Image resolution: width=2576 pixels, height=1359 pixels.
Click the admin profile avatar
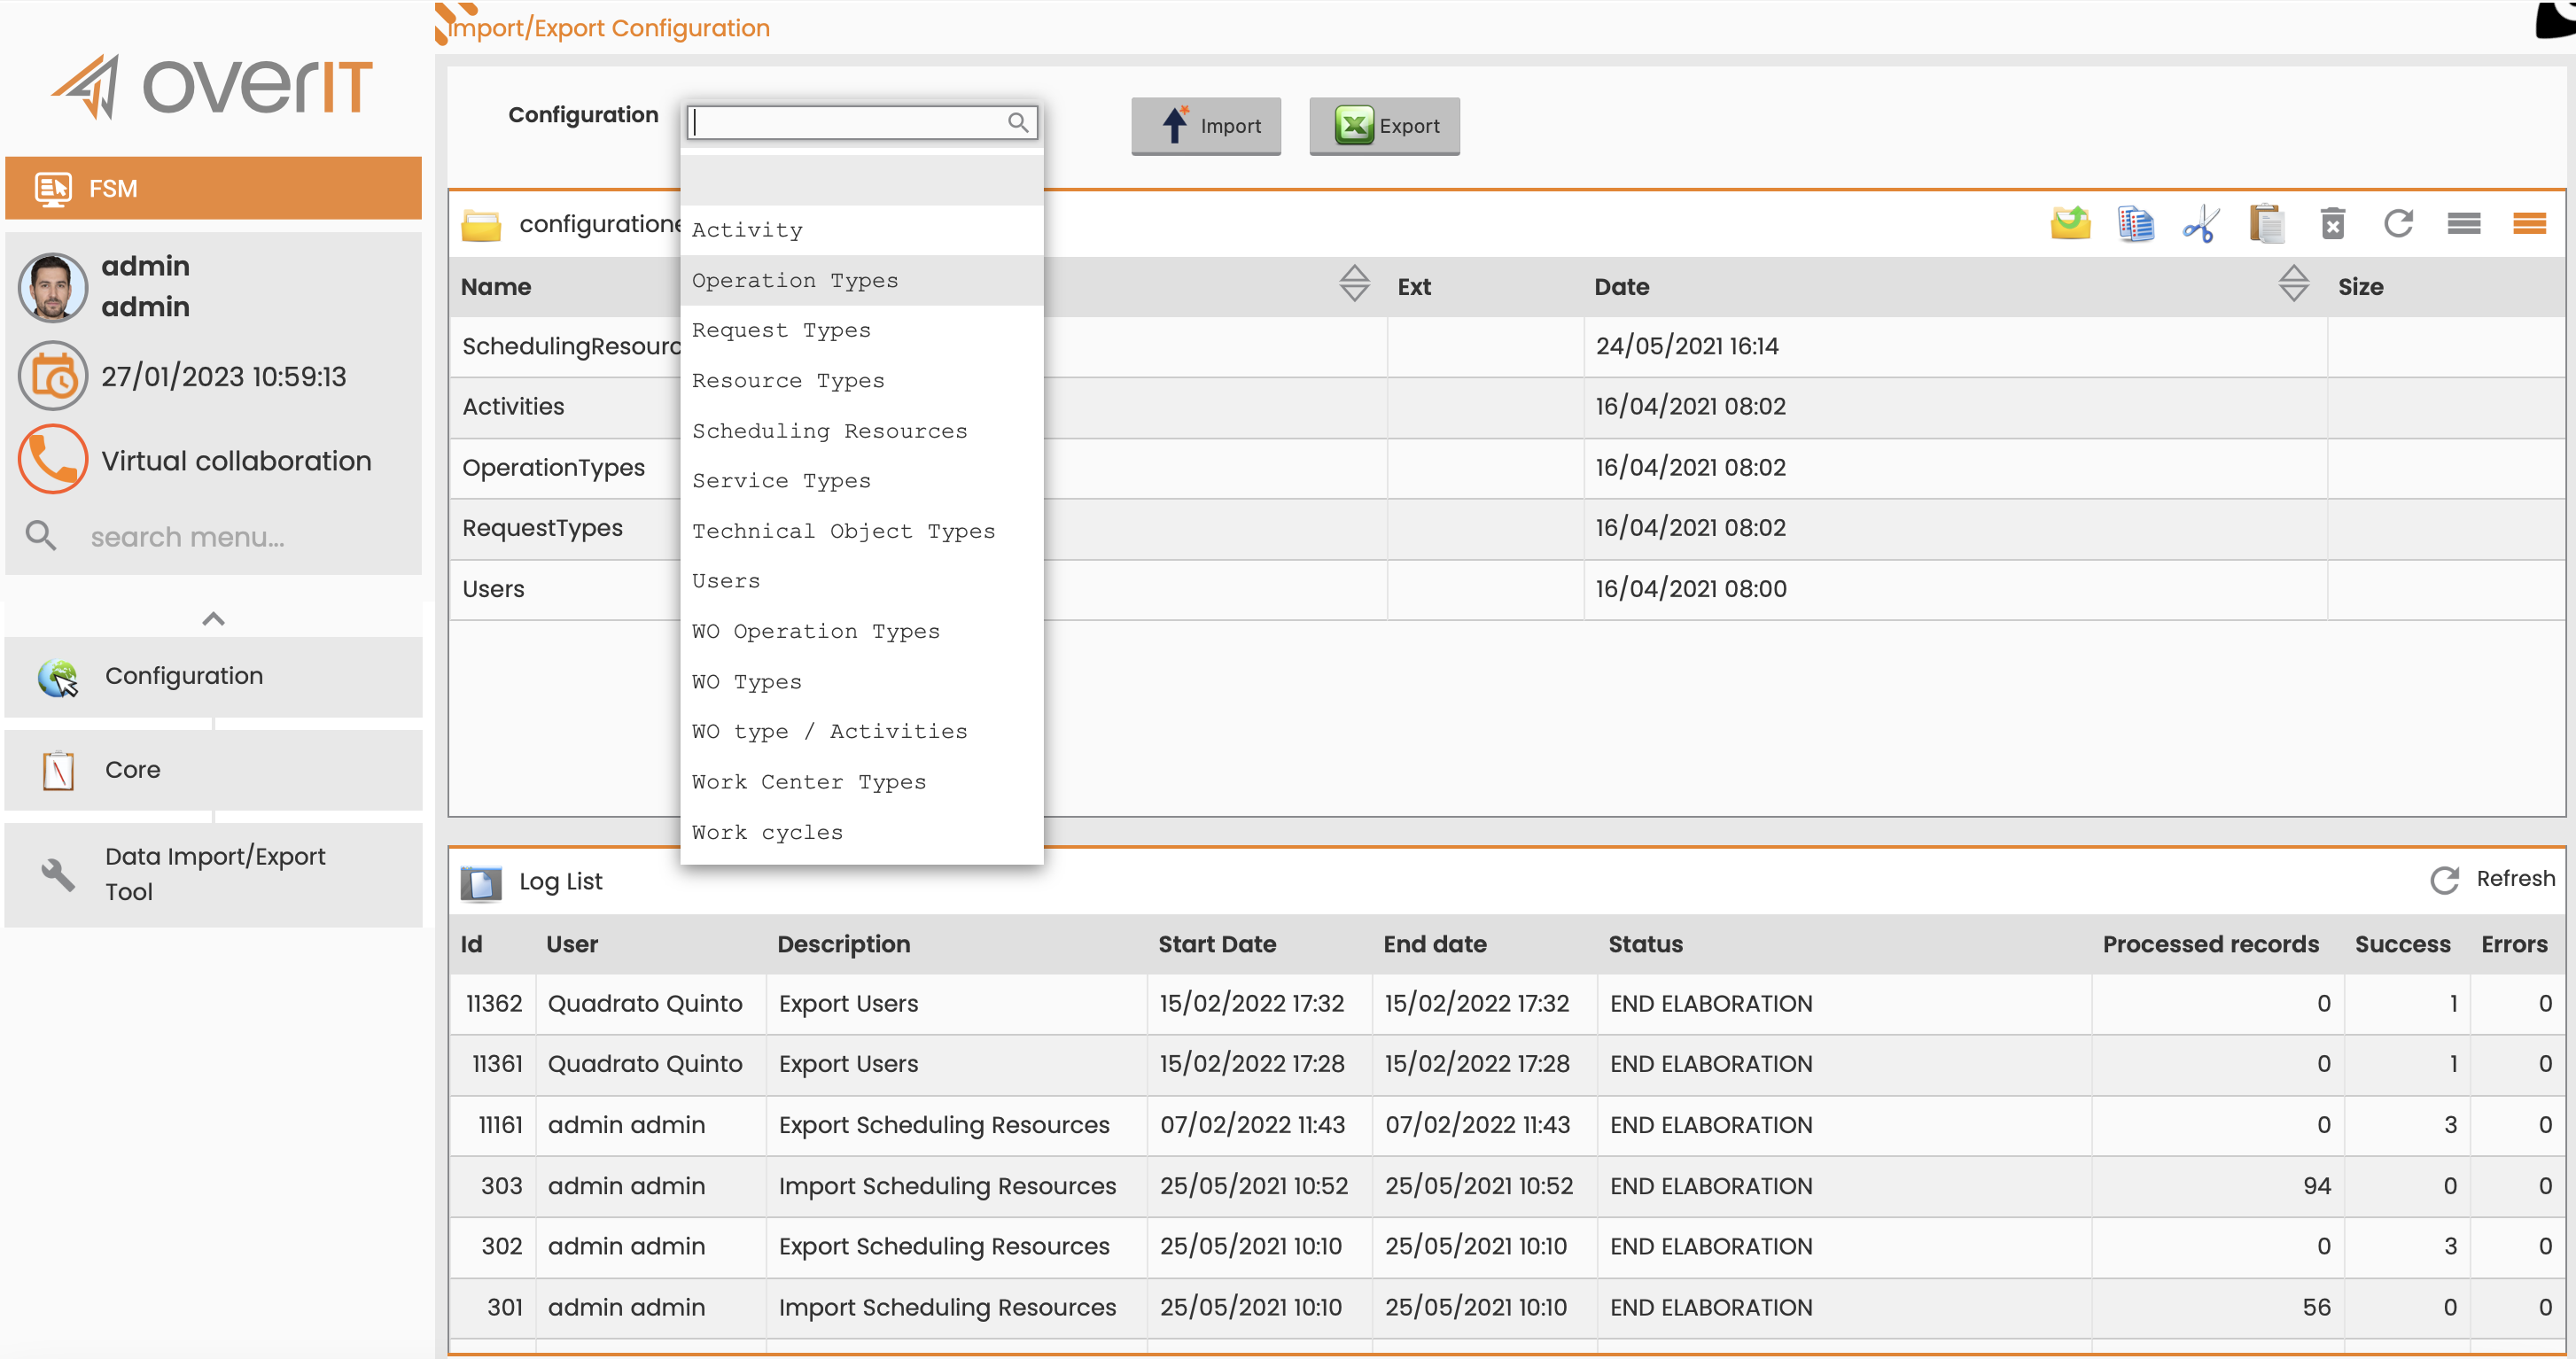53,287
